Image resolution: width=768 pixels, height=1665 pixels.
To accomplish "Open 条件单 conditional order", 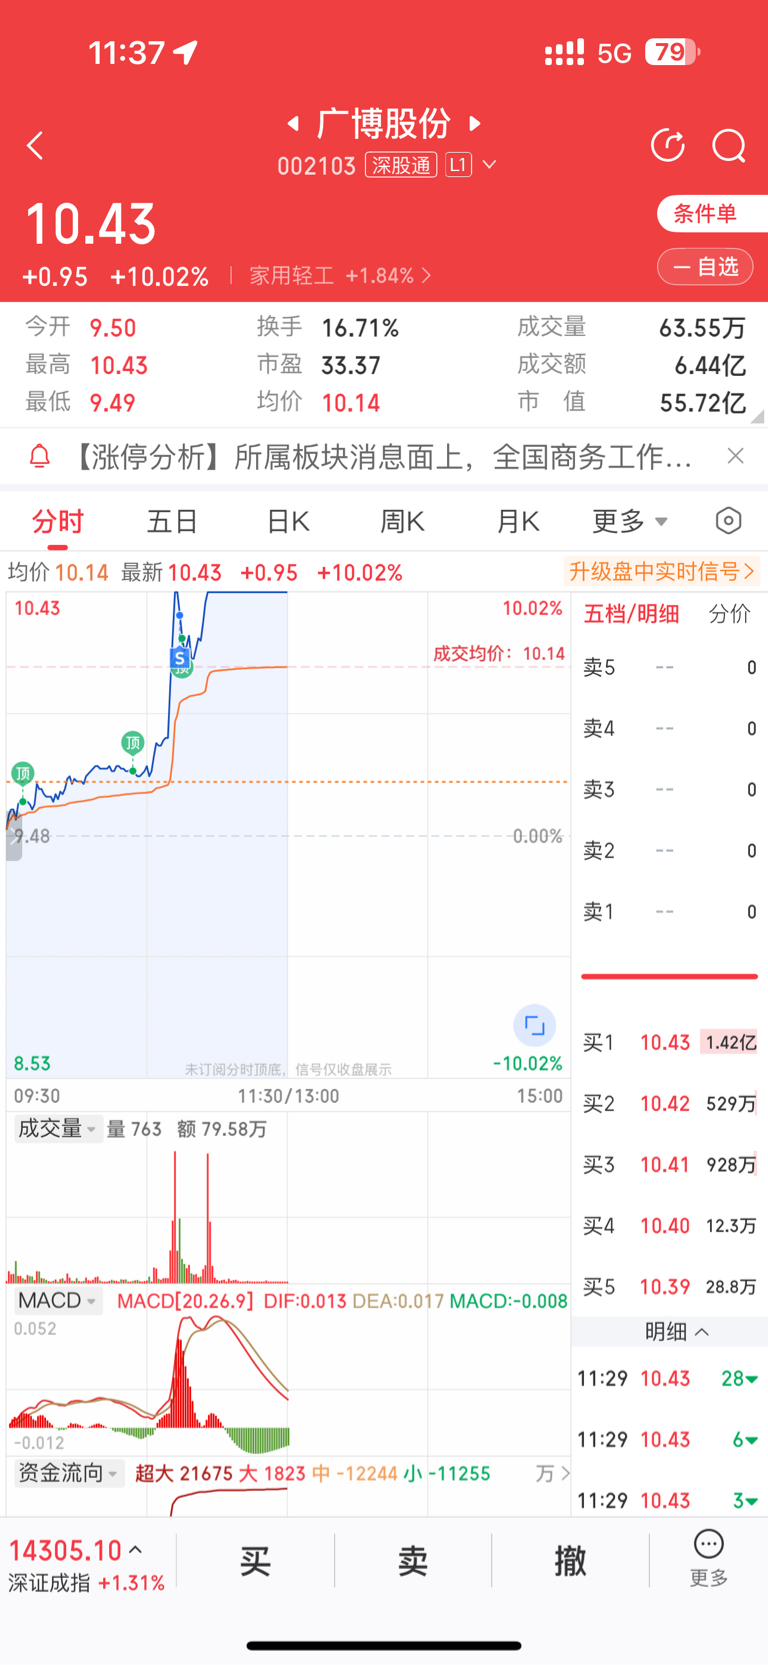I will [712, 213].
